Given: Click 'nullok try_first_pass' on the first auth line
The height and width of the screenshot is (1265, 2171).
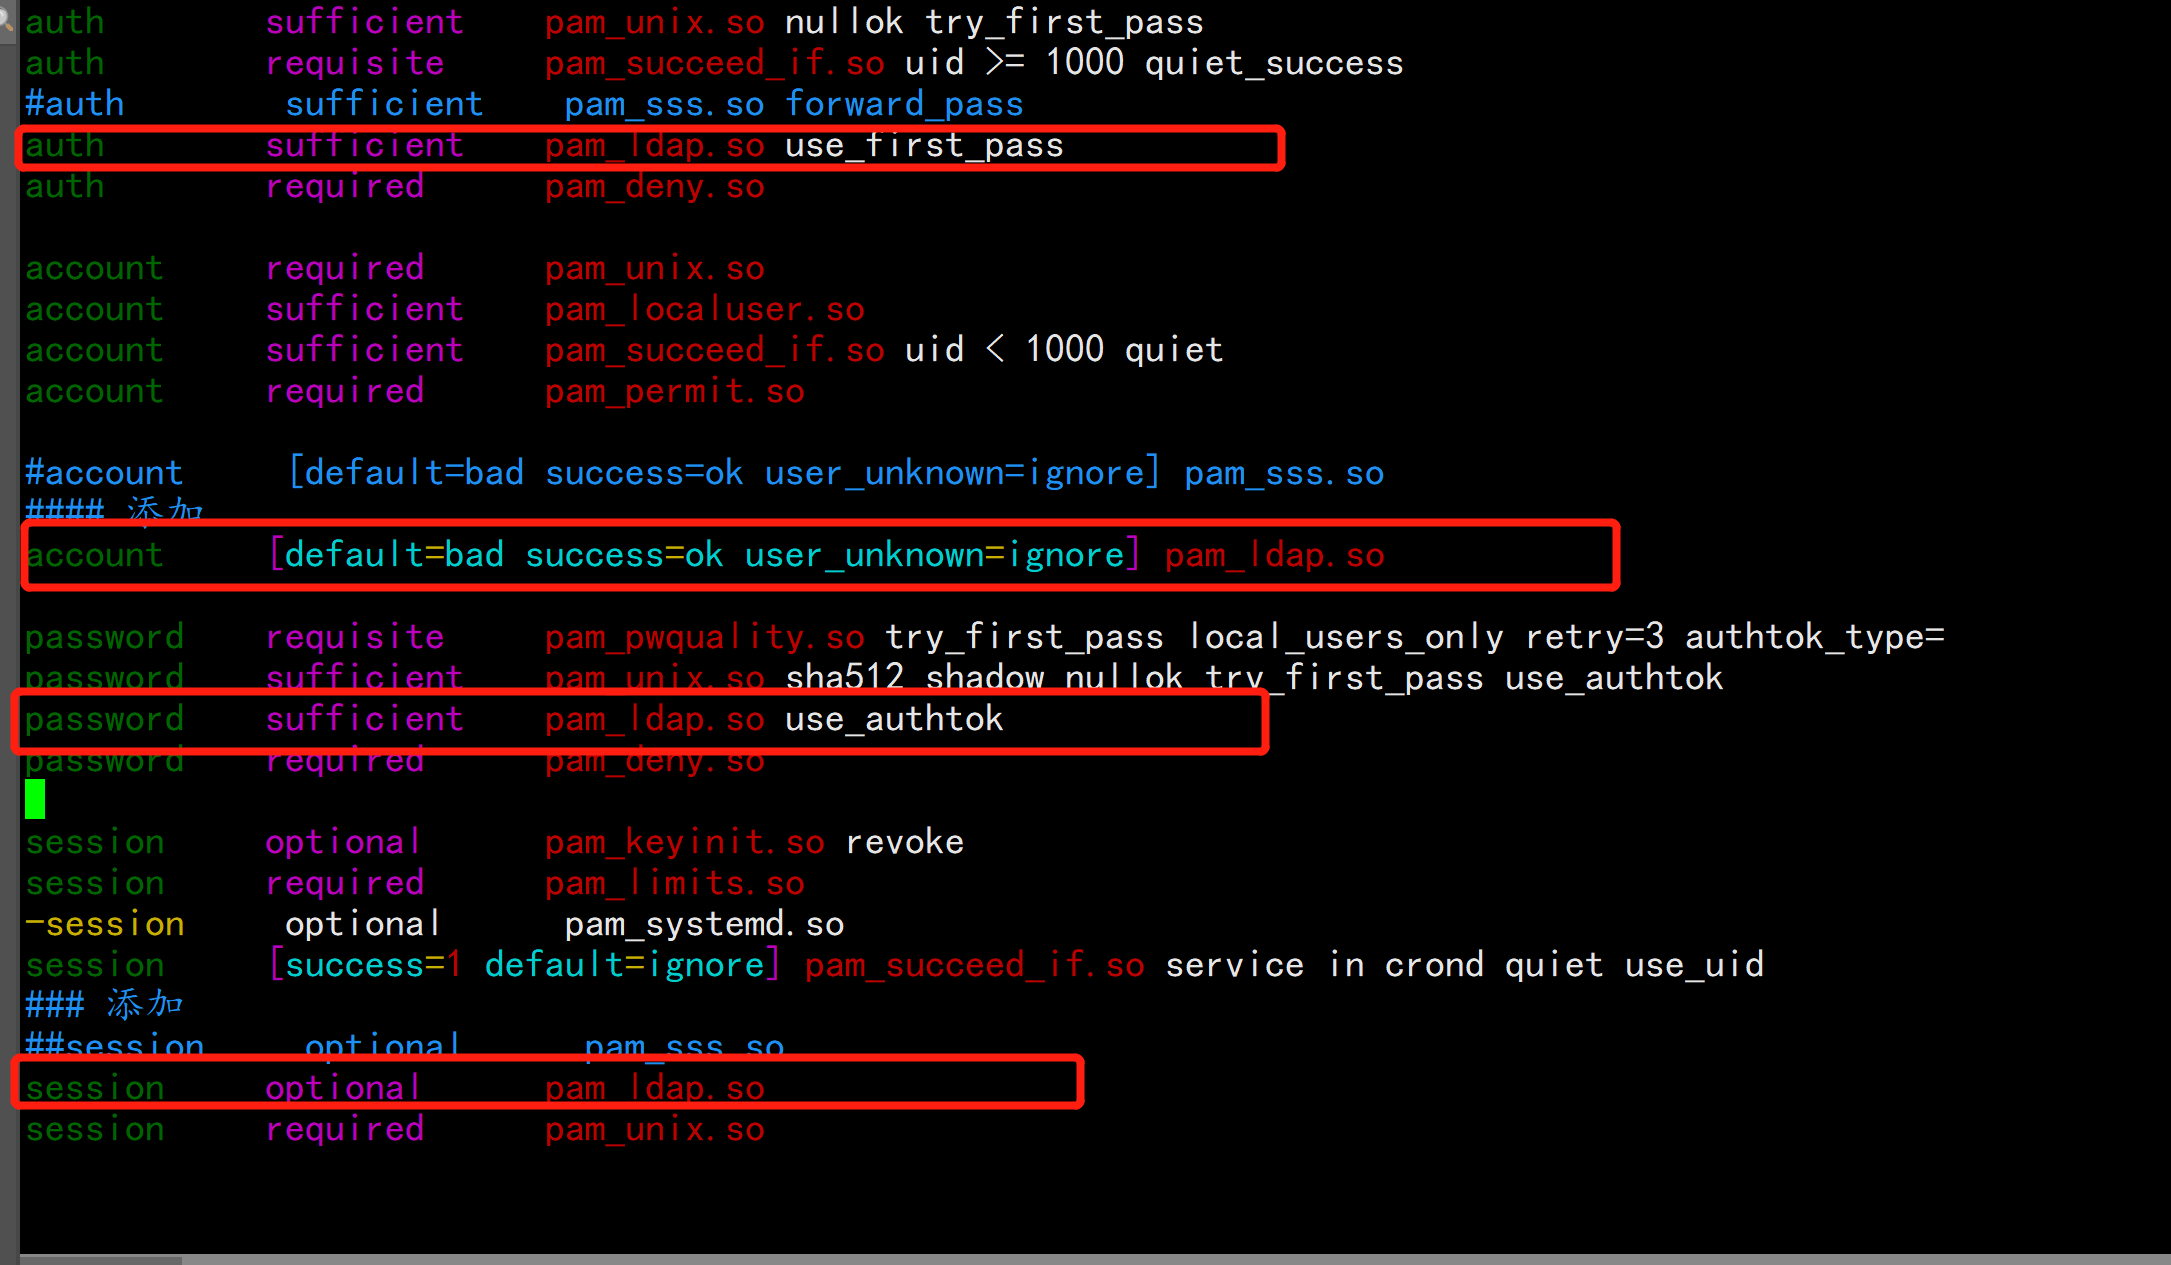Looking at the screenshot, I should point(994,22).
